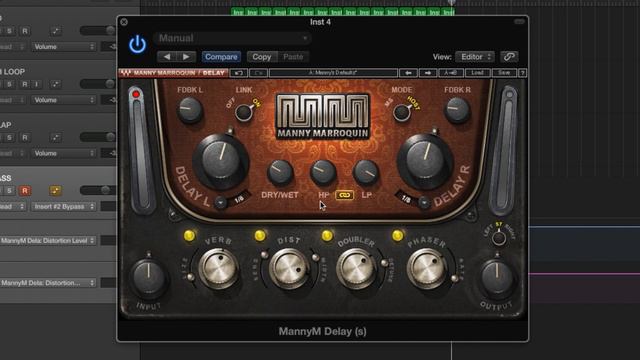The height and width of the screenshot is (360, 640).
Task: Click the HP filter knob
Action: [x=323, y=172]
